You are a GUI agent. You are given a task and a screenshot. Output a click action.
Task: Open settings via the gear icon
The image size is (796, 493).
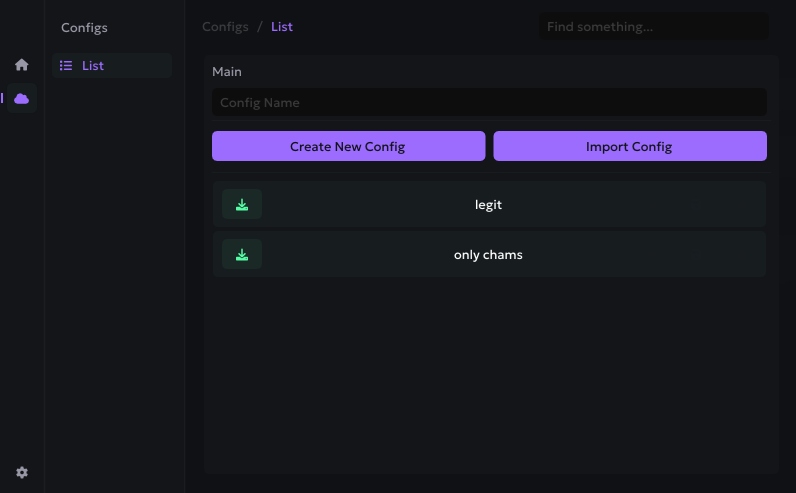point(22,472)
